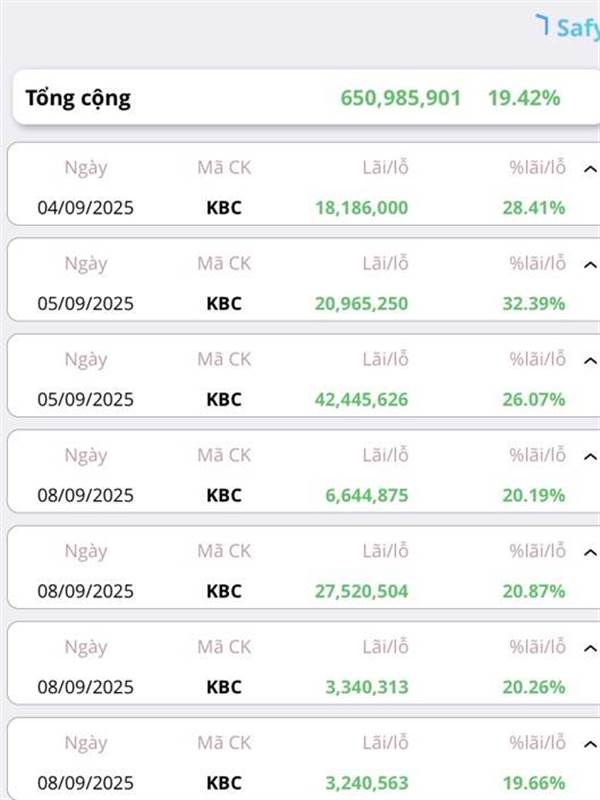600x800 pixels.
Task: Select KBC ticker with 20,965,250 profit
Action: (224, 303)
